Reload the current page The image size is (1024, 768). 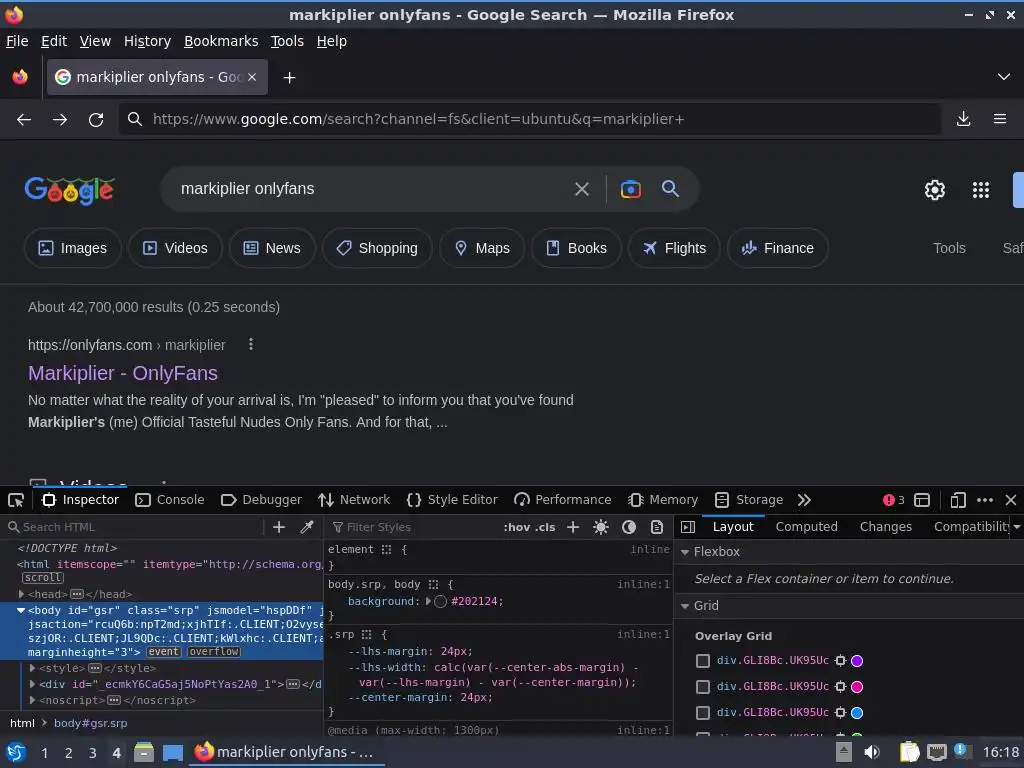(x=96, y=120)
